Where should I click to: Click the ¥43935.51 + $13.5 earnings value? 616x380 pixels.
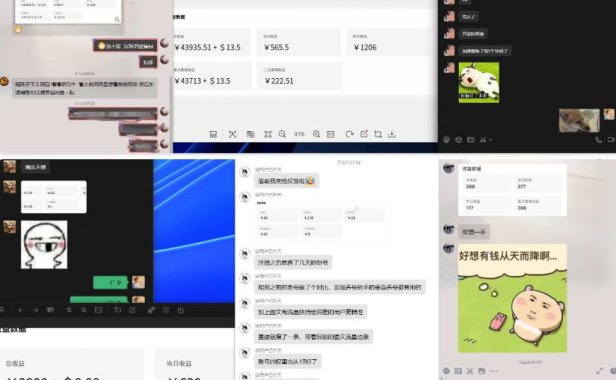point(207,47)
